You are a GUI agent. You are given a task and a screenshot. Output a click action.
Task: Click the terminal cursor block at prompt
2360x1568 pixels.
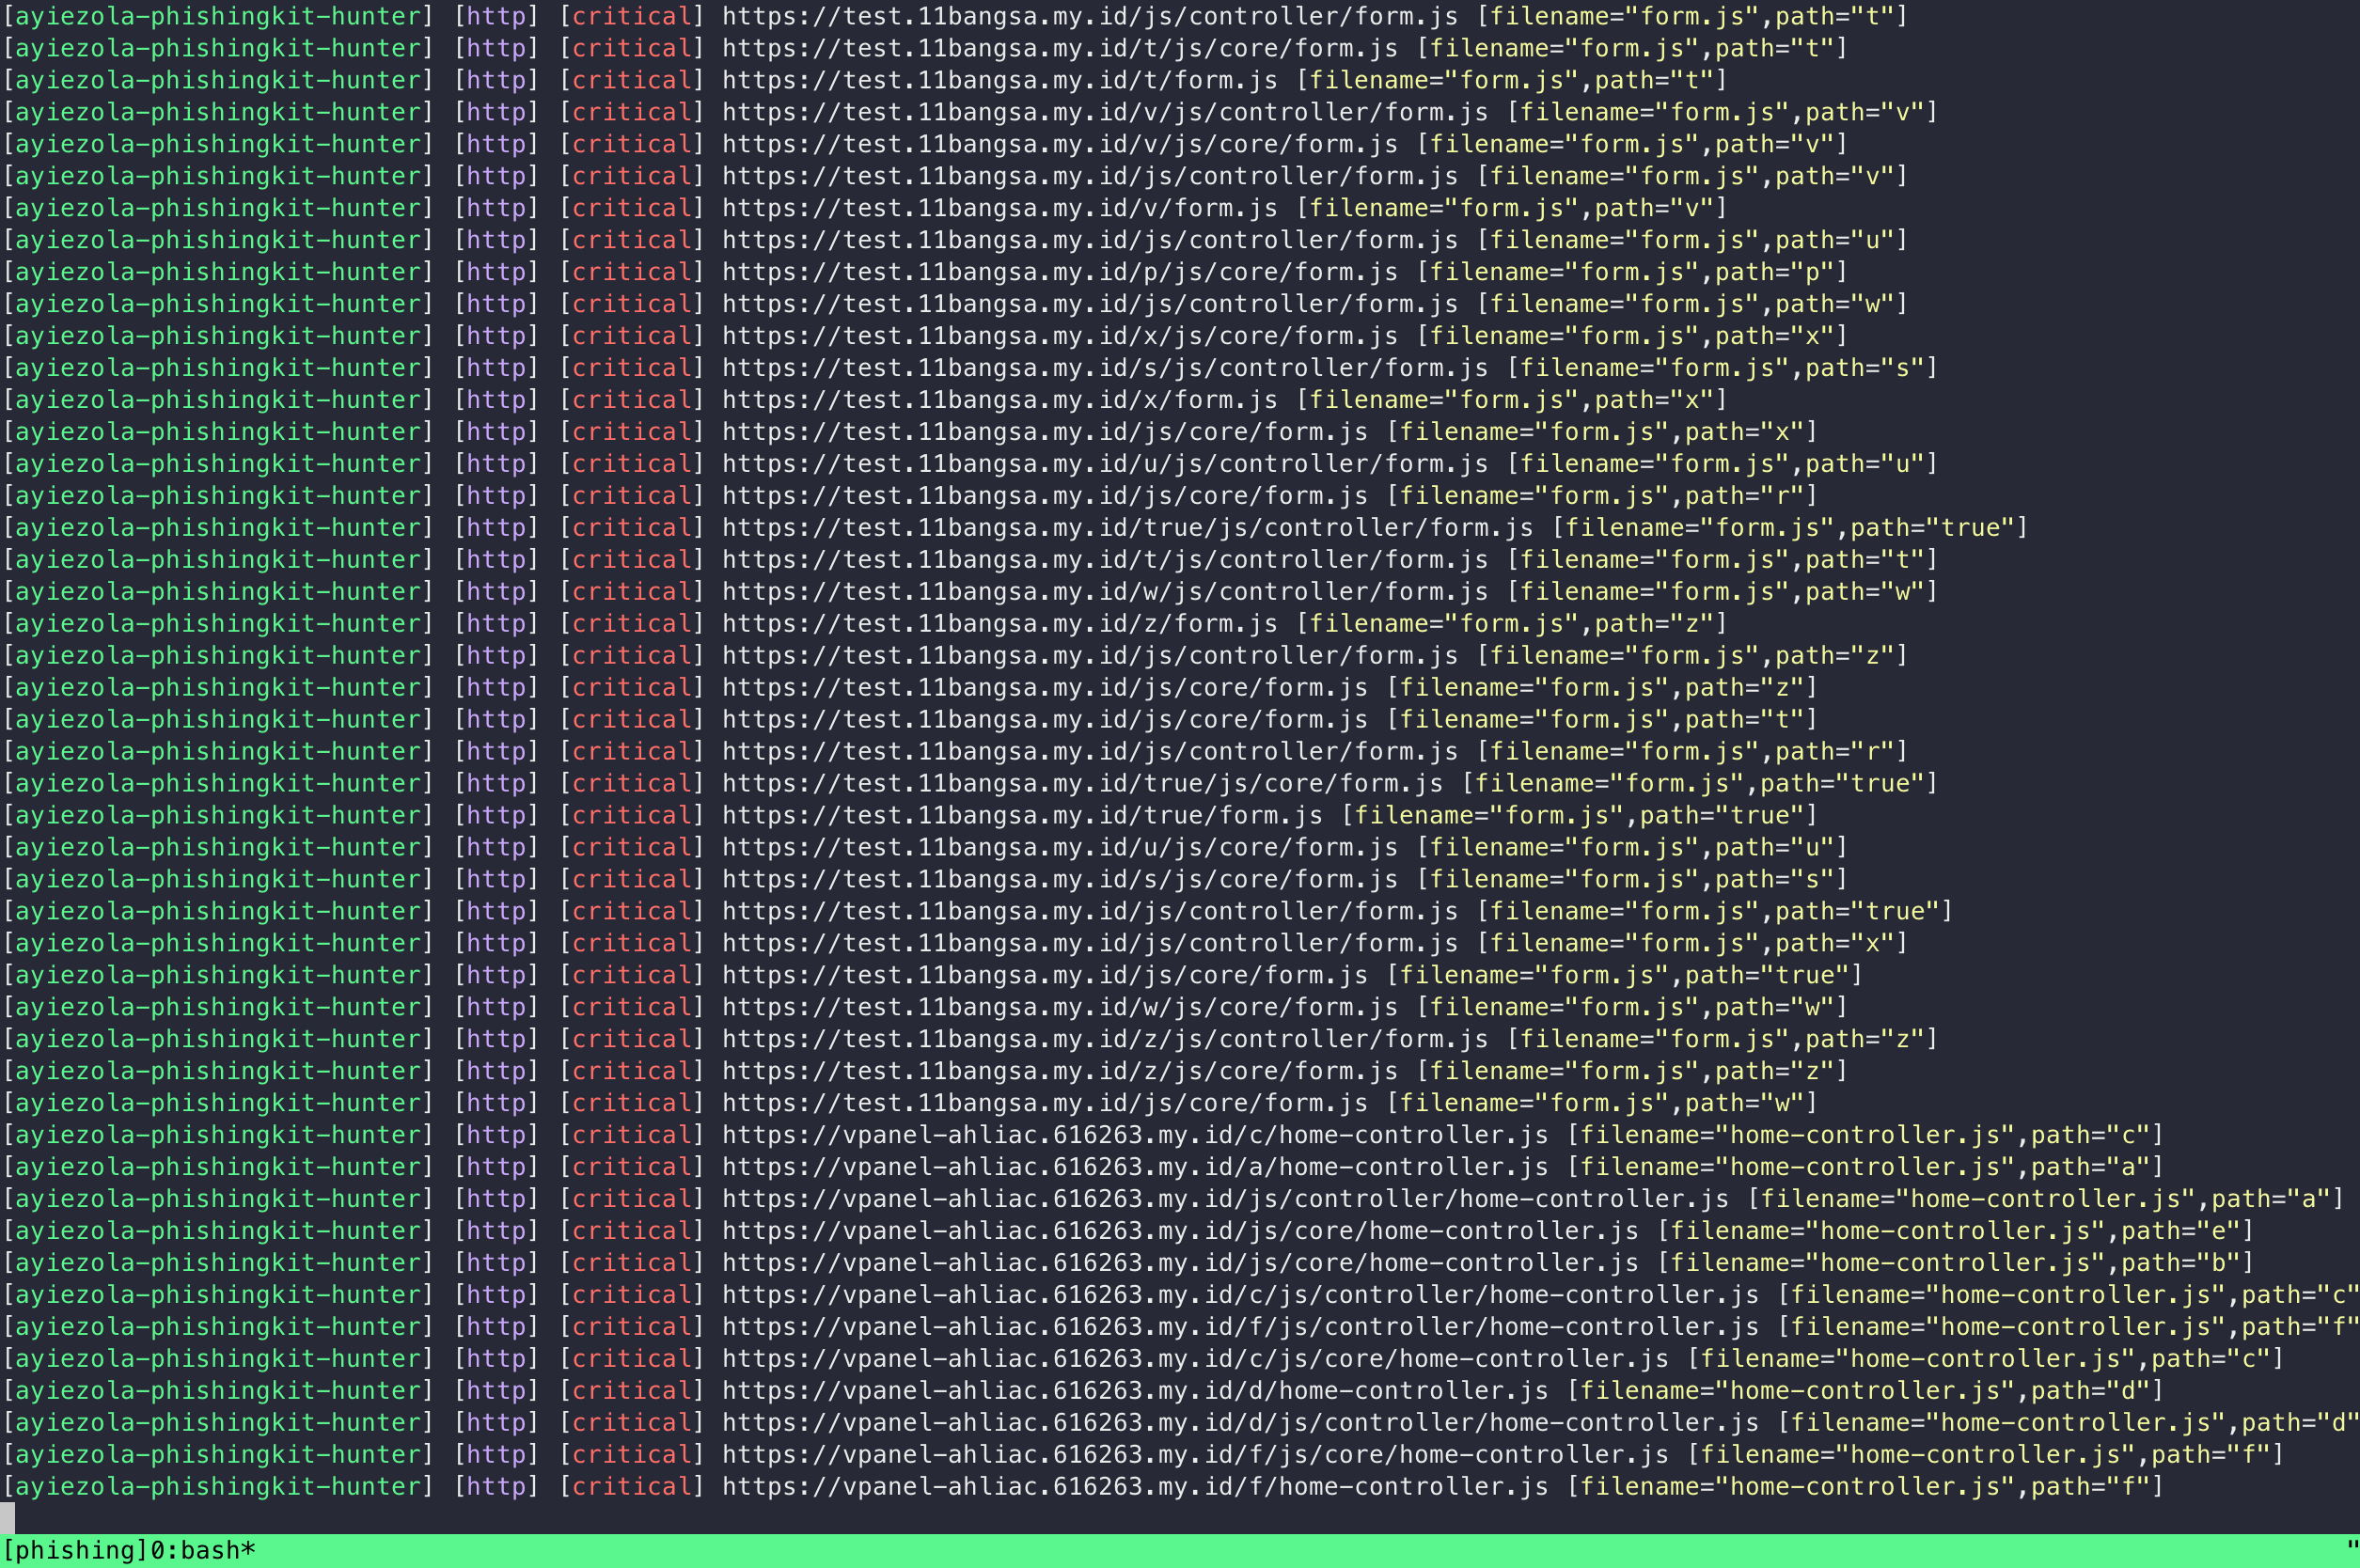click(x=7, y=1517)
